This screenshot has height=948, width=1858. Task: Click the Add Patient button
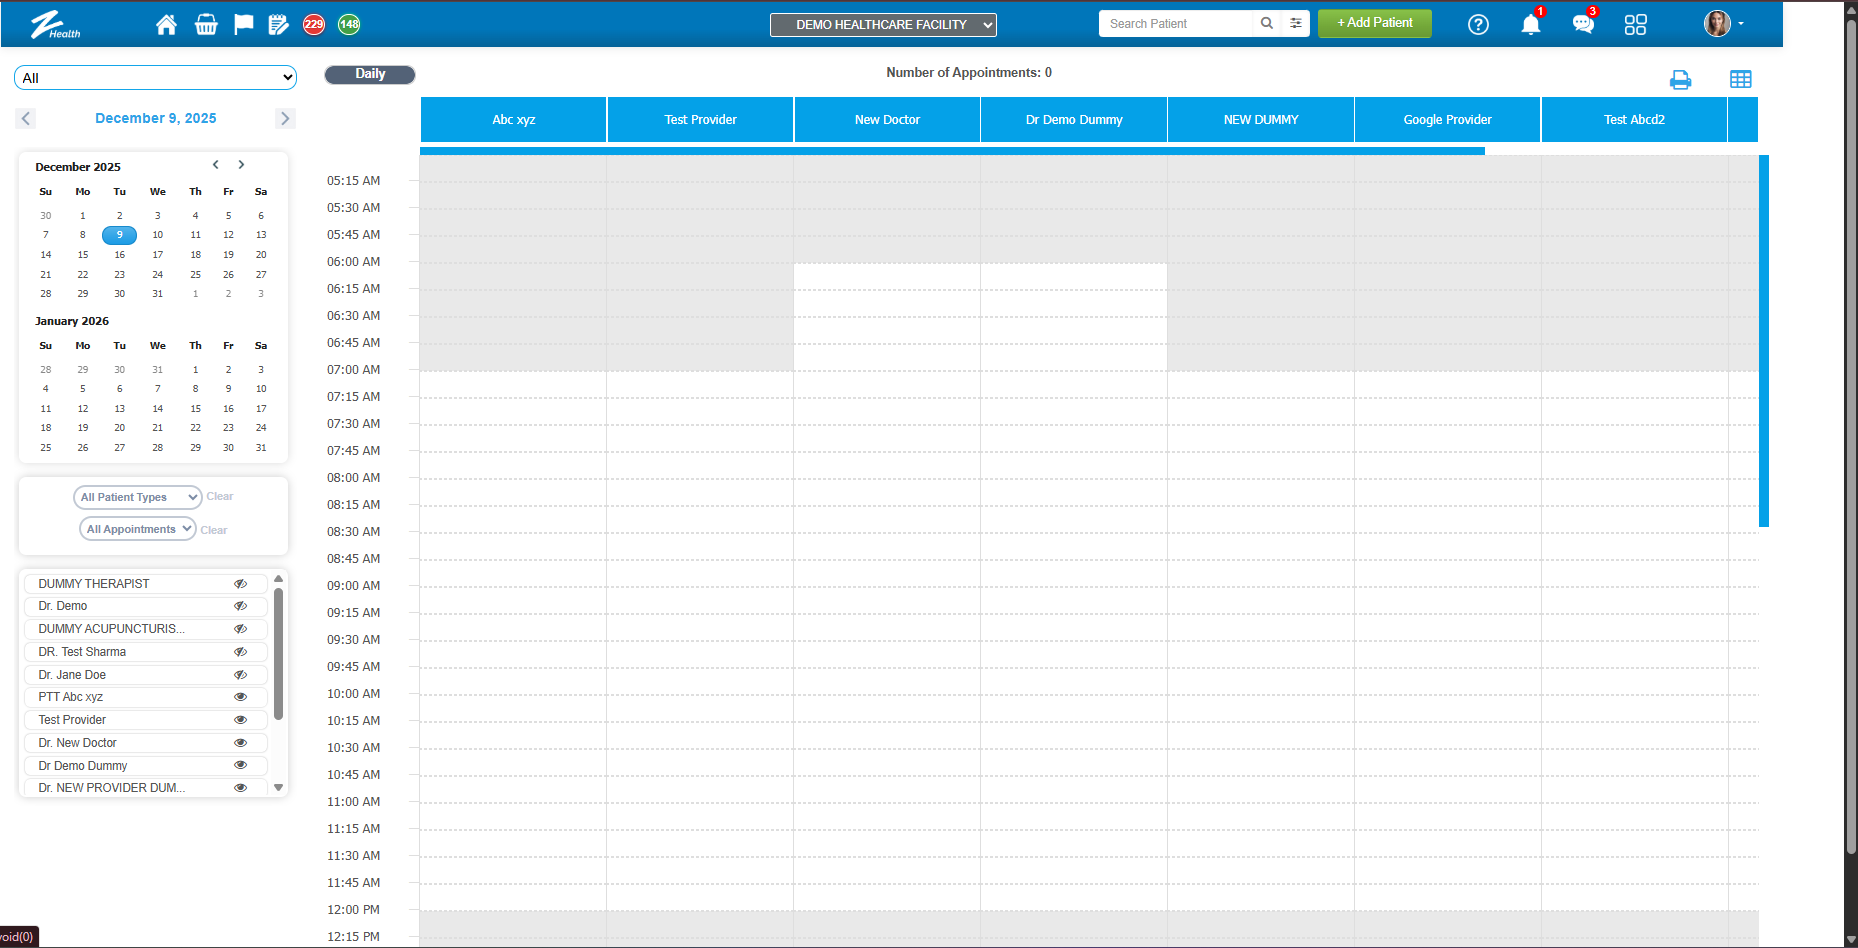tap(1374, 23)
